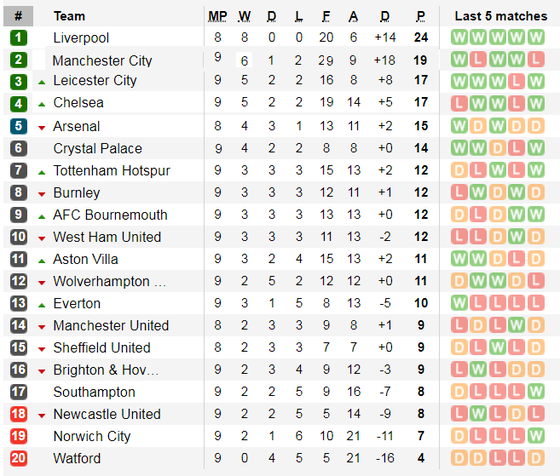Click the red down arrow beside Manchester United
This screenshot has width=560, height=476.
pyautogui.click(x=42, y=327)
